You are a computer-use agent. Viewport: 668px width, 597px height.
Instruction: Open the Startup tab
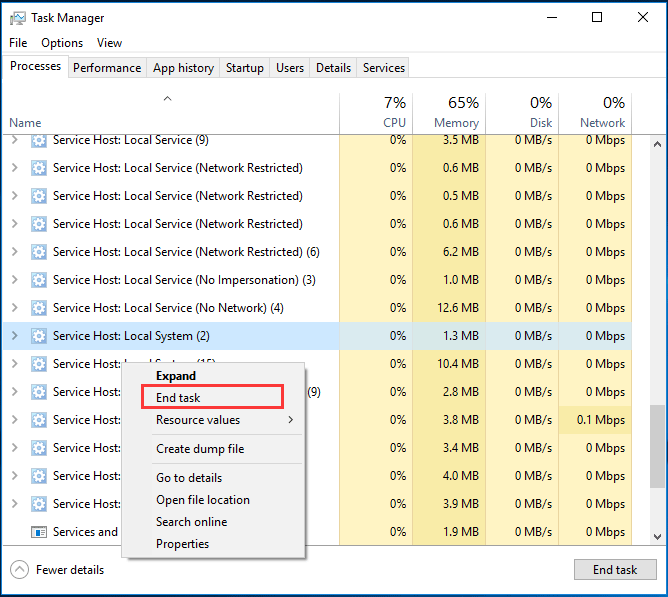(x=245, y=68)
